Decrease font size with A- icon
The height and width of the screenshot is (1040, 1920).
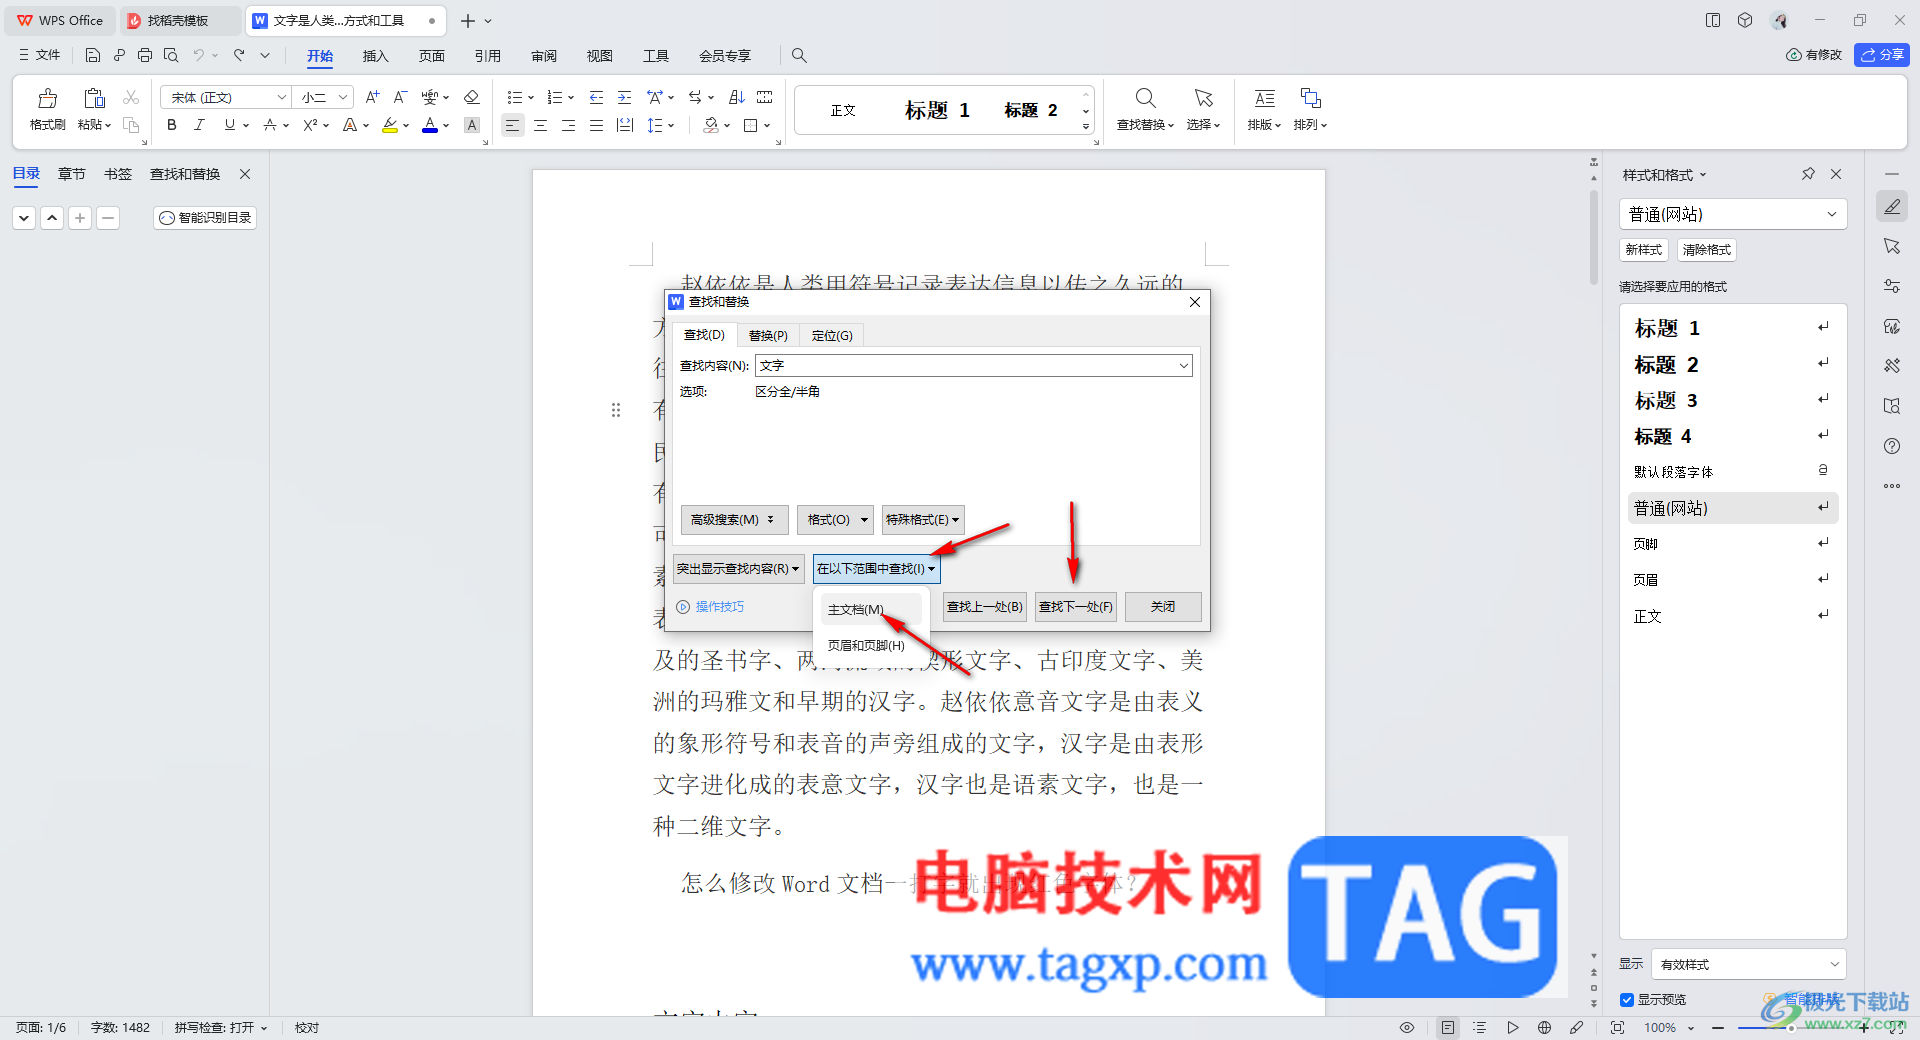point(400,97)
